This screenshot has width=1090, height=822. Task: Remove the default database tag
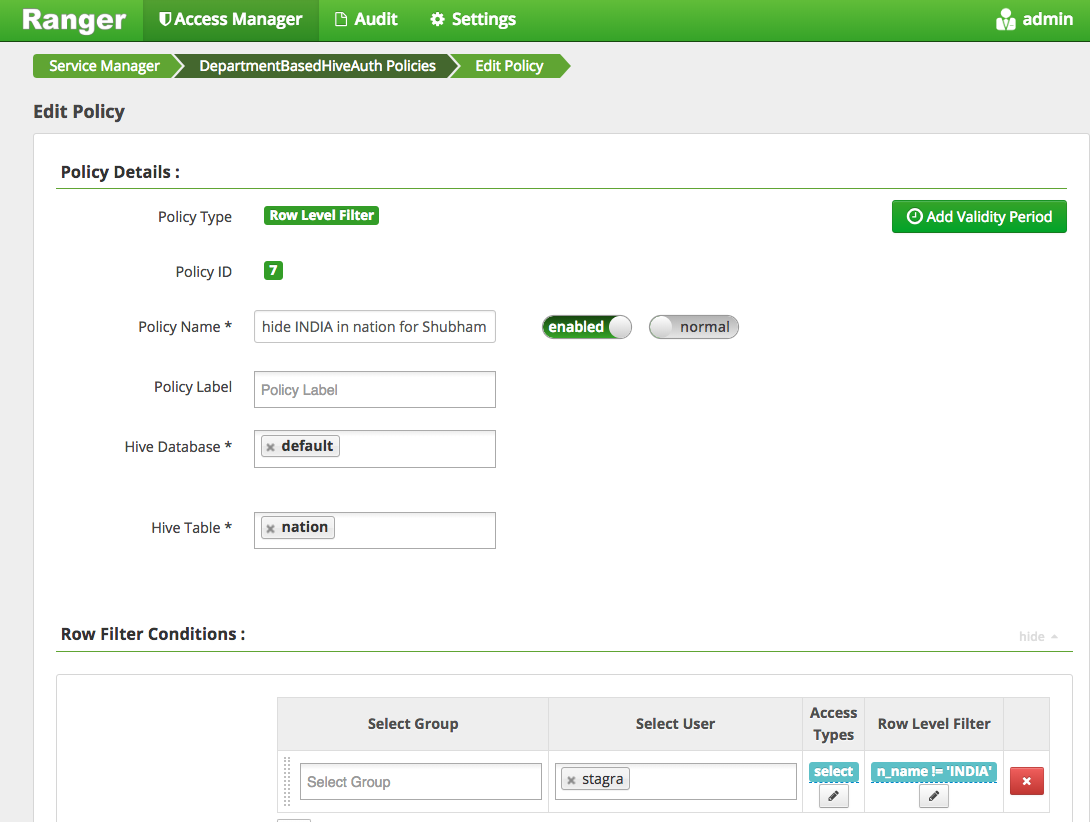(x=270, y=447)
